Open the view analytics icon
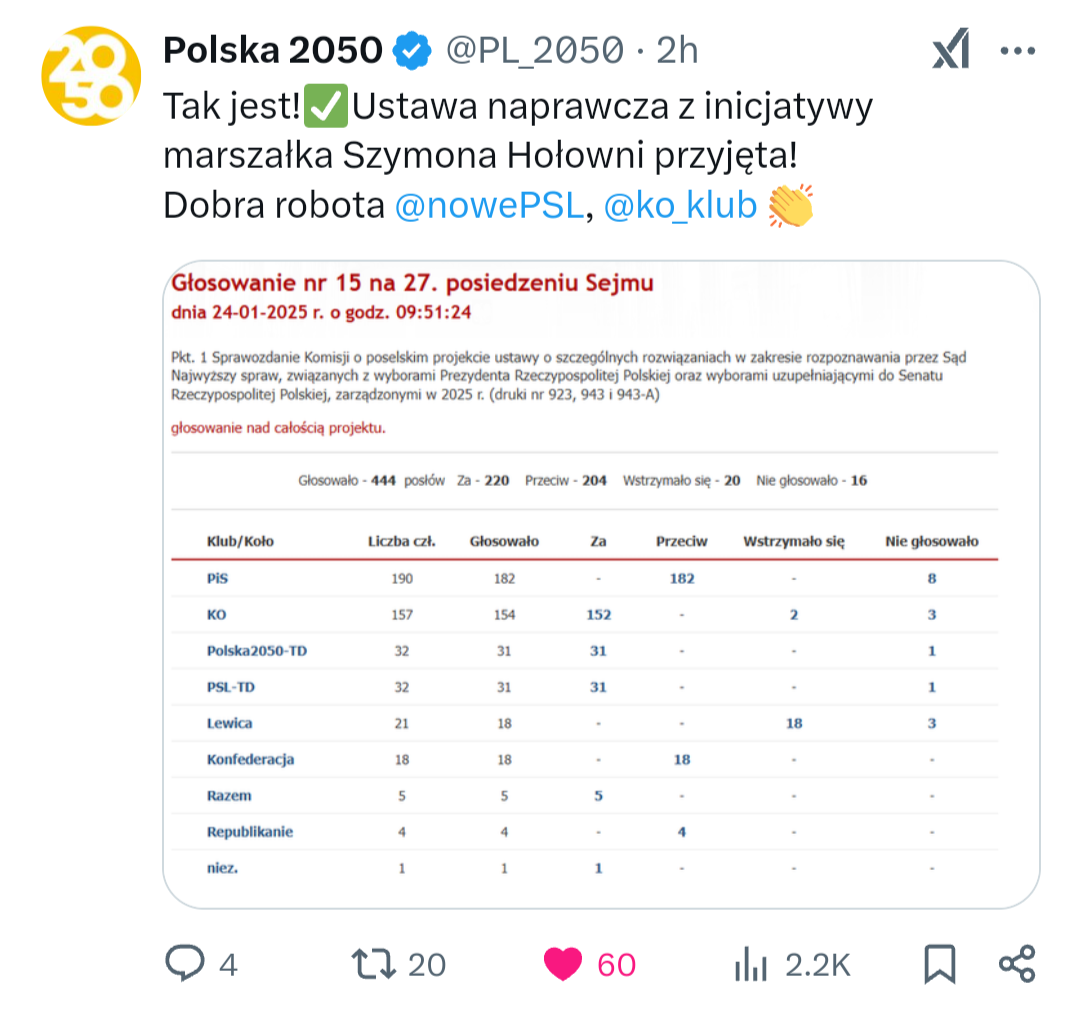The width and height of the screenshot is (1080, 1017). [751, 964]
